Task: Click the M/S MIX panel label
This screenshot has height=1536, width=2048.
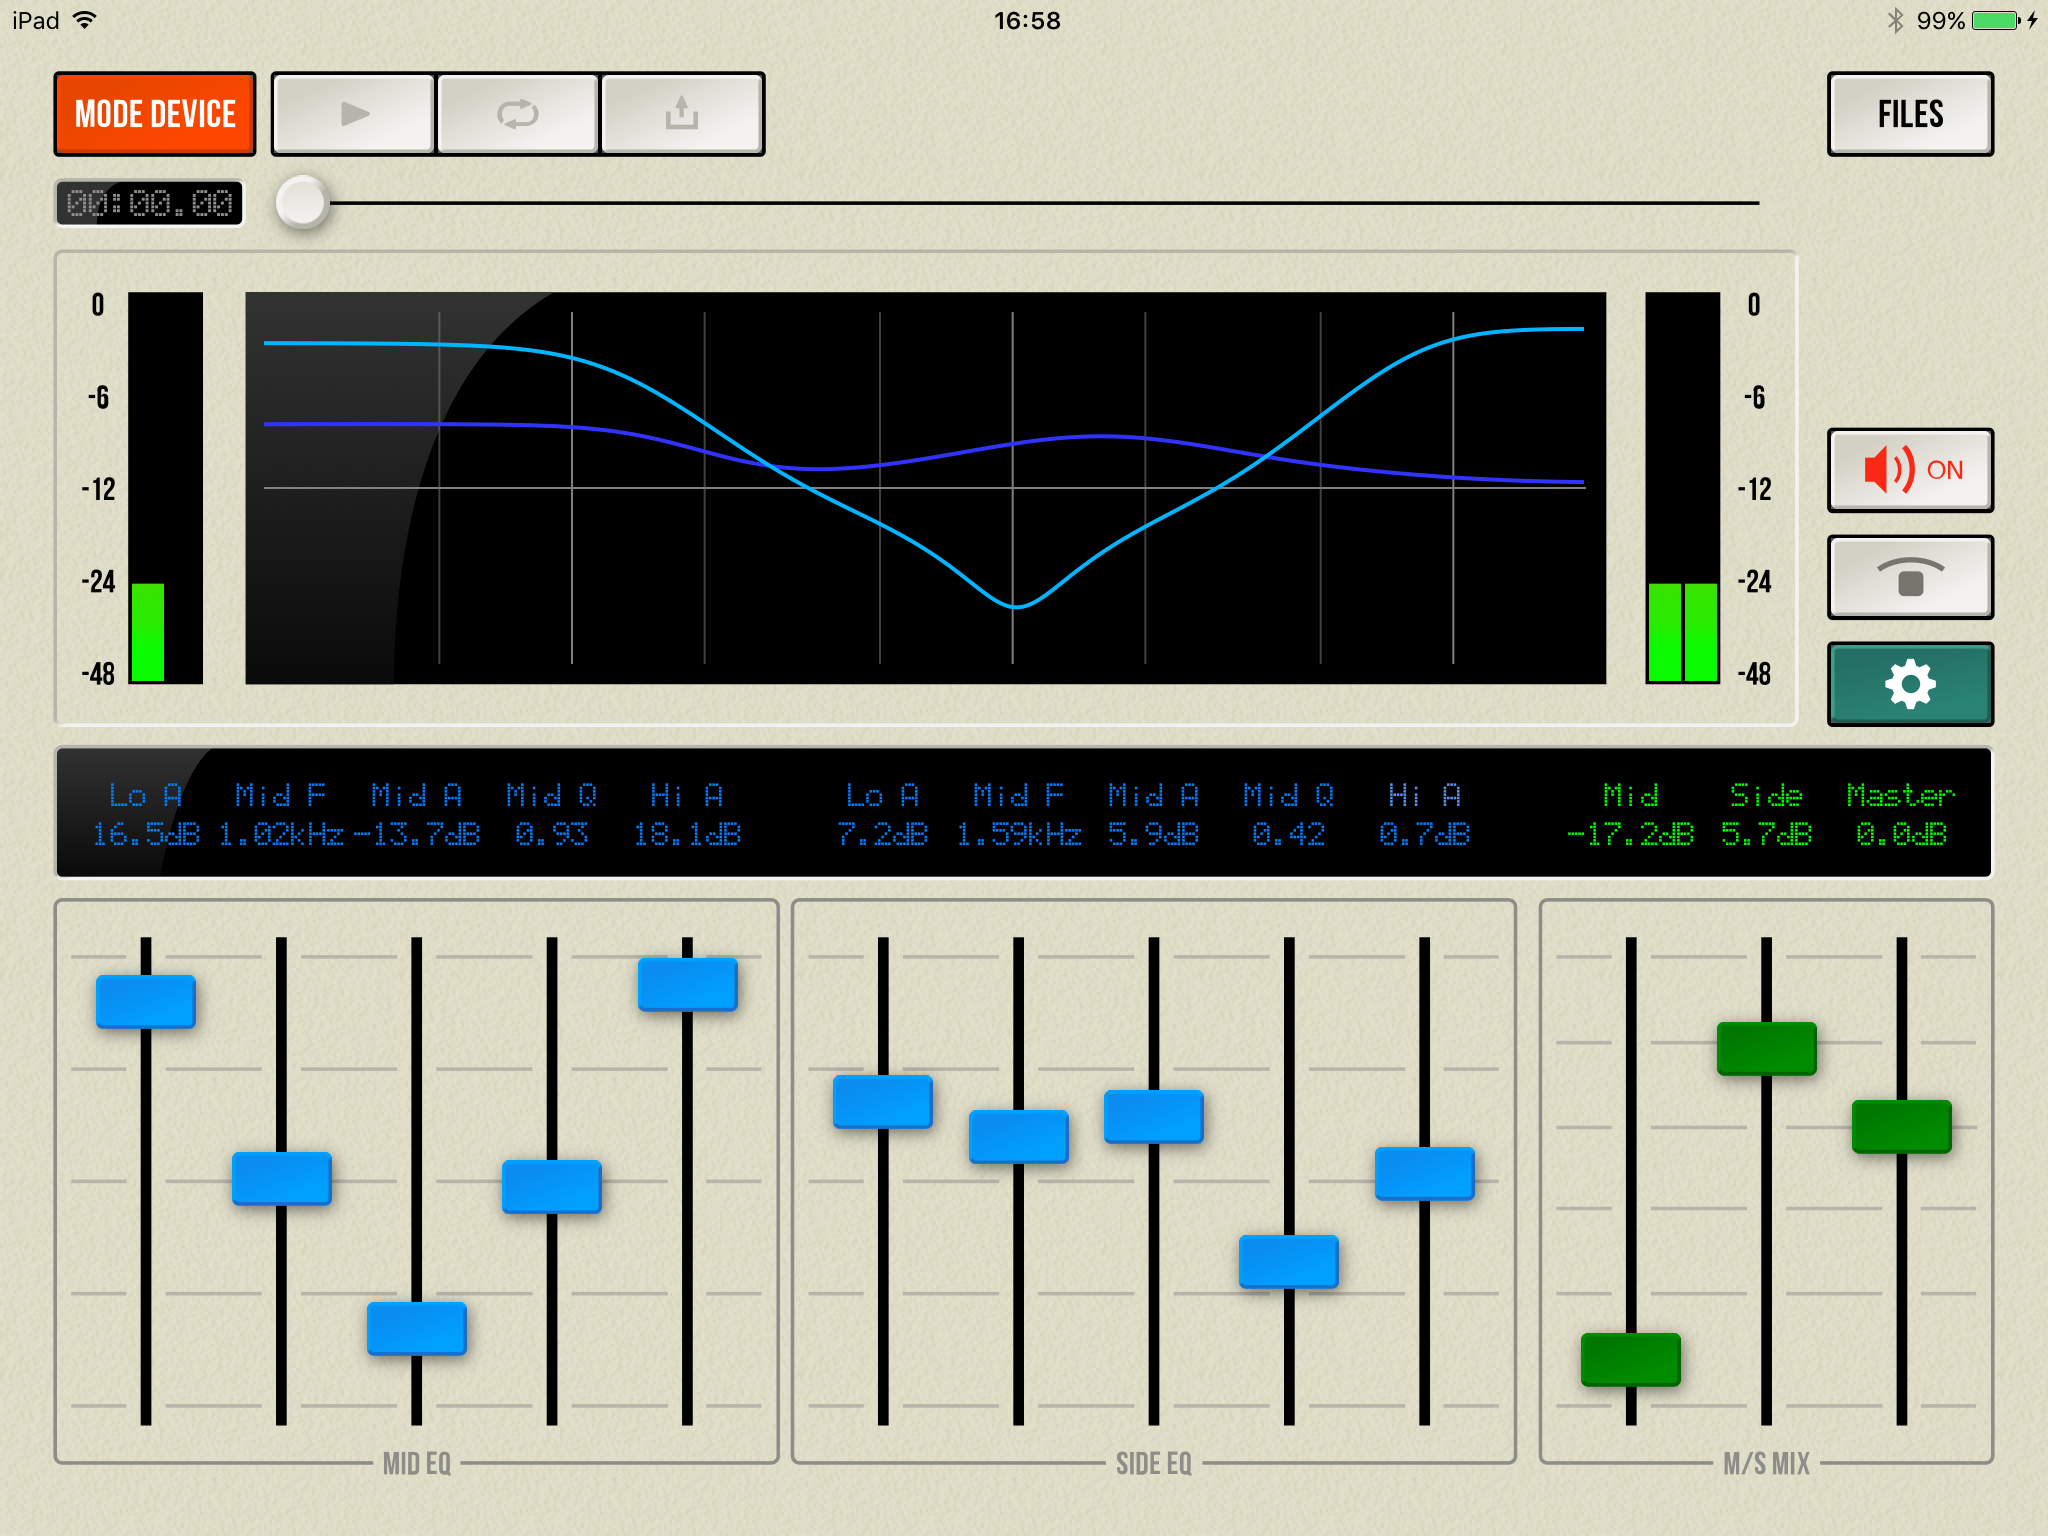Action: [x=1766, y=1464]
